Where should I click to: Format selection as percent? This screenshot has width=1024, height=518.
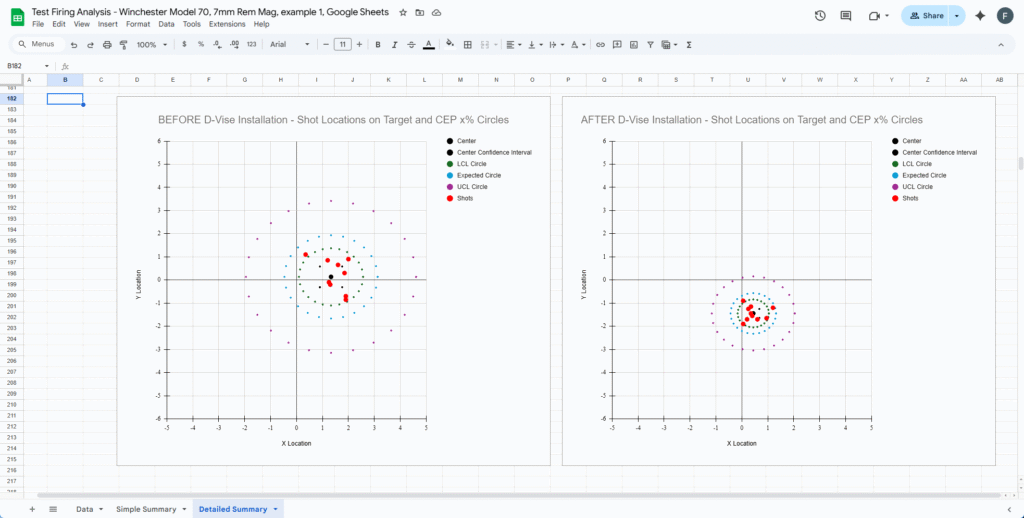click(x=200, y=44)
